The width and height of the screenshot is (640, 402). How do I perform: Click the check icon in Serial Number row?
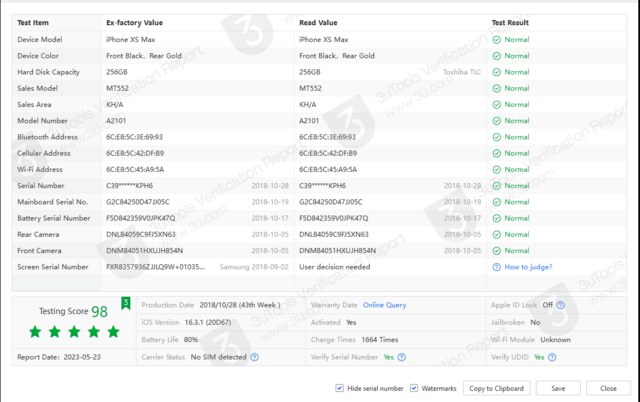[x=496, y=186]
